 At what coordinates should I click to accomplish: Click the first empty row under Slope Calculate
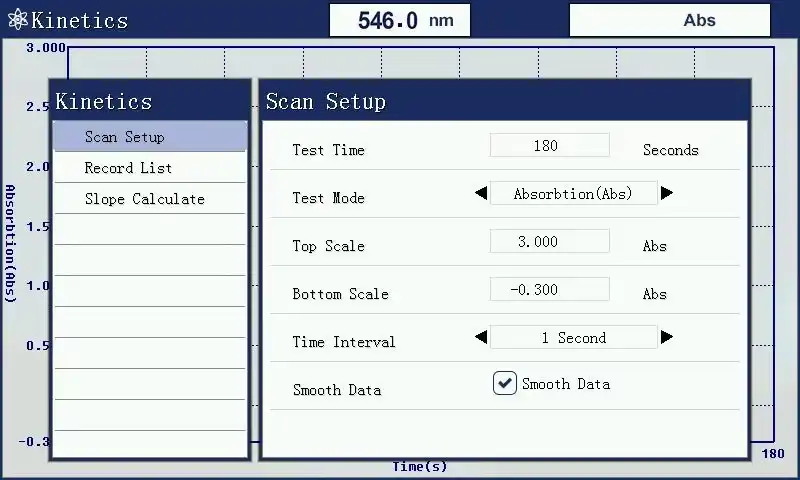tap(149, 229)
